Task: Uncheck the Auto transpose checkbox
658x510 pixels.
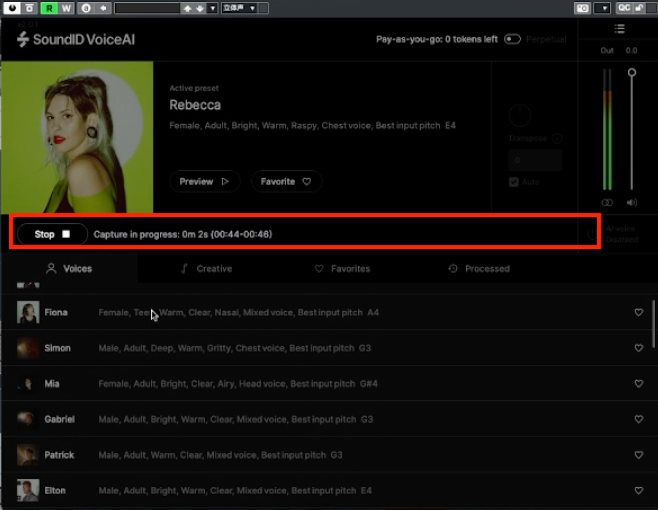Action: pyautogui.click(x=514, y=182)
